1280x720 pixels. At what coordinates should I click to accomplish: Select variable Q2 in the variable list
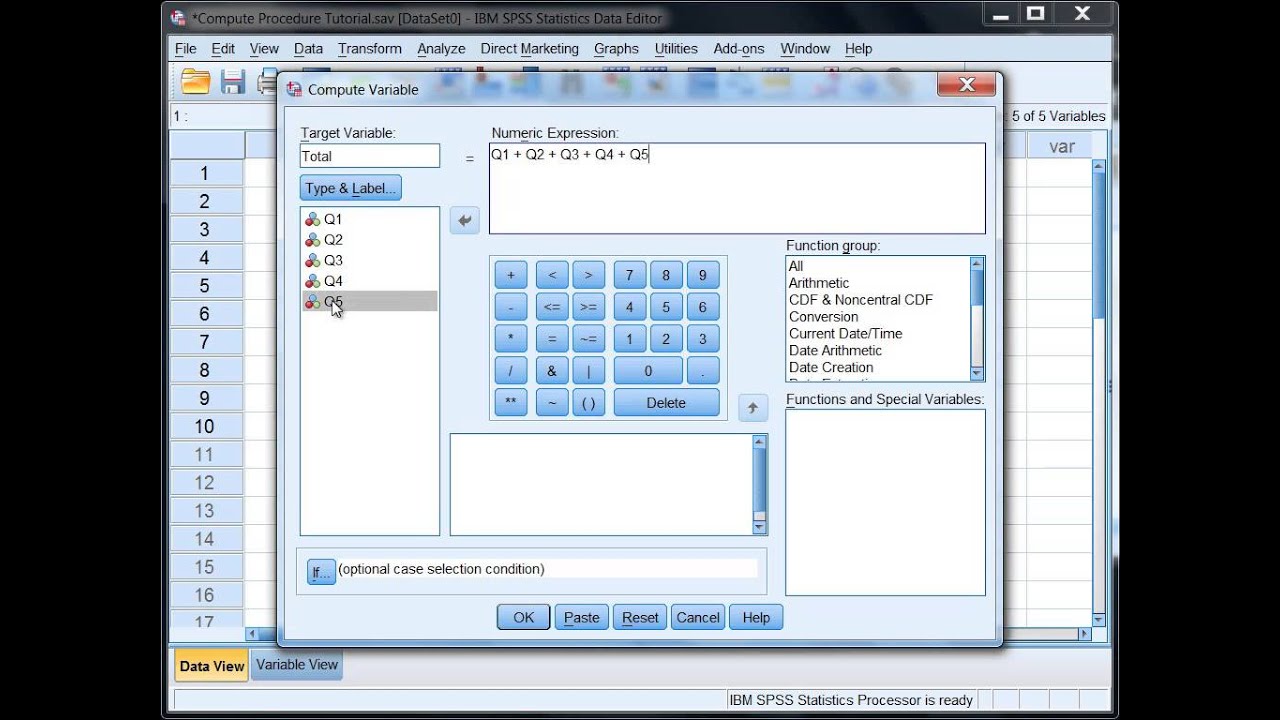click(x=369, y=240)
